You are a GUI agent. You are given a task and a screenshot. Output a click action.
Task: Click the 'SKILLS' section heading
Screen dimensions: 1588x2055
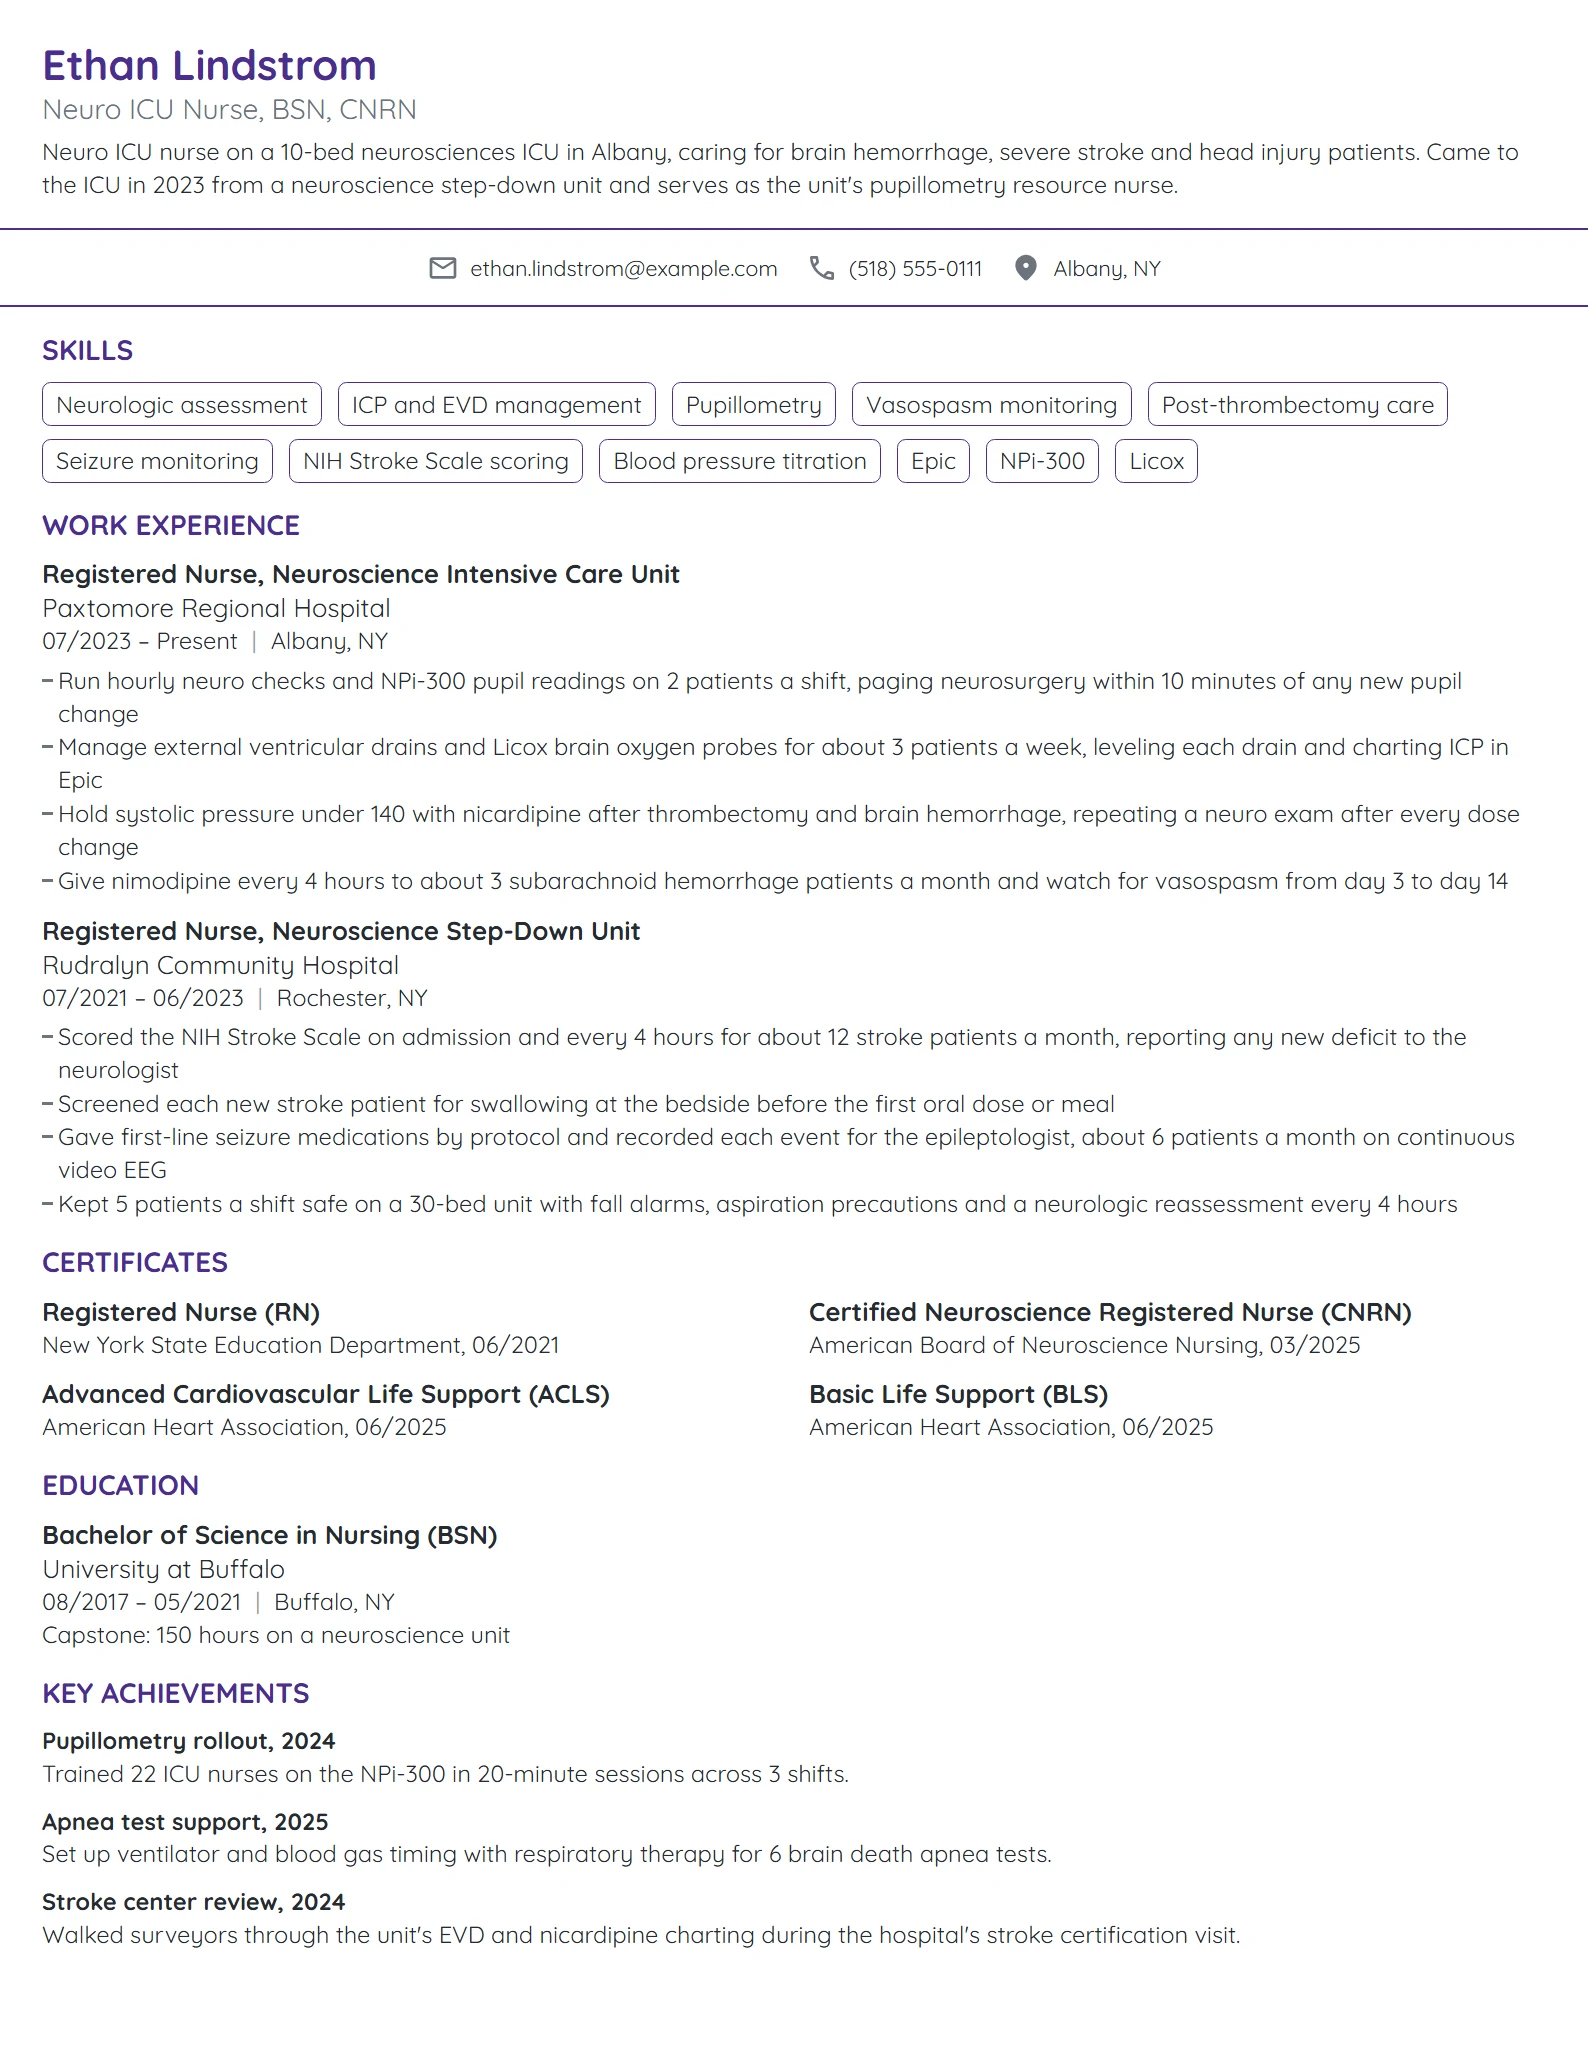pyautogui.click(x=88, y=351)
